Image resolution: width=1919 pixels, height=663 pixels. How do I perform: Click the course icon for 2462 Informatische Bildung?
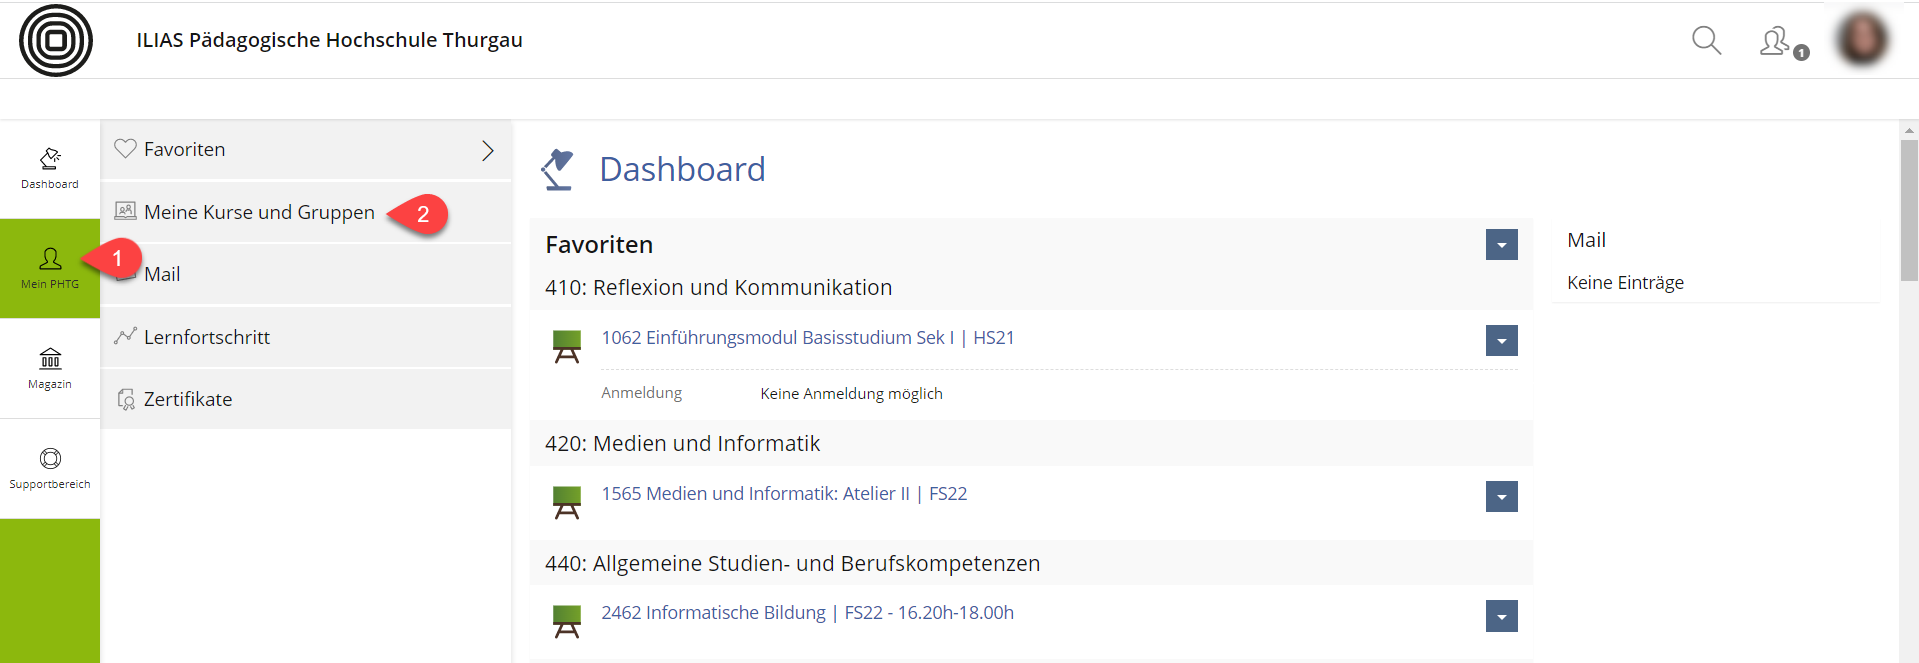tap(567, 621)
